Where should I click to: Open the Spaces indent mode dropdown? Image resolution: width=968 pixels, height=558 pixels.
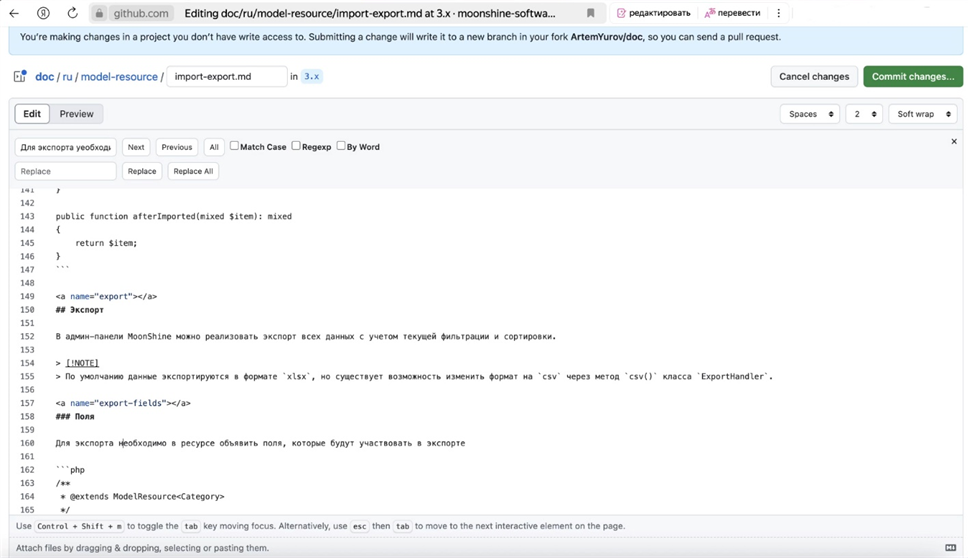[810, 114]
